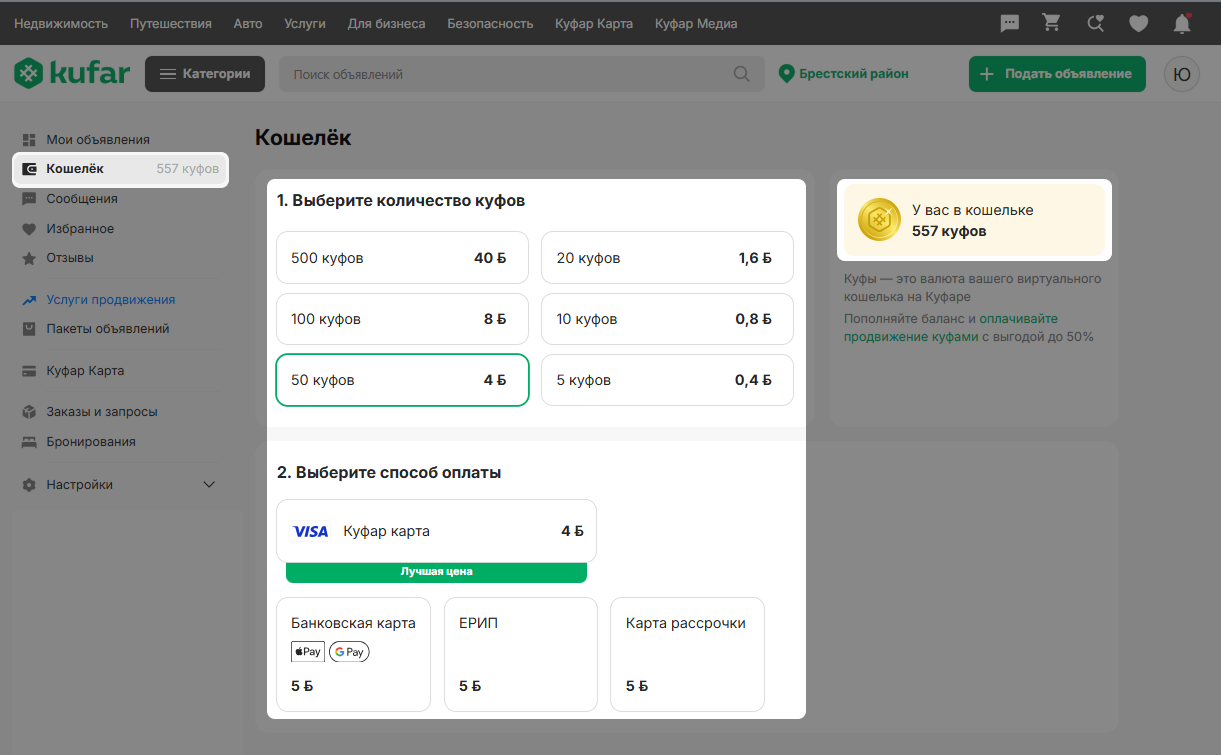The width and height of the screenshot is (1221, 755).
Task: Open favorites heart icon in top bar
Action: pyautogui.click(x=1138, y=23)
